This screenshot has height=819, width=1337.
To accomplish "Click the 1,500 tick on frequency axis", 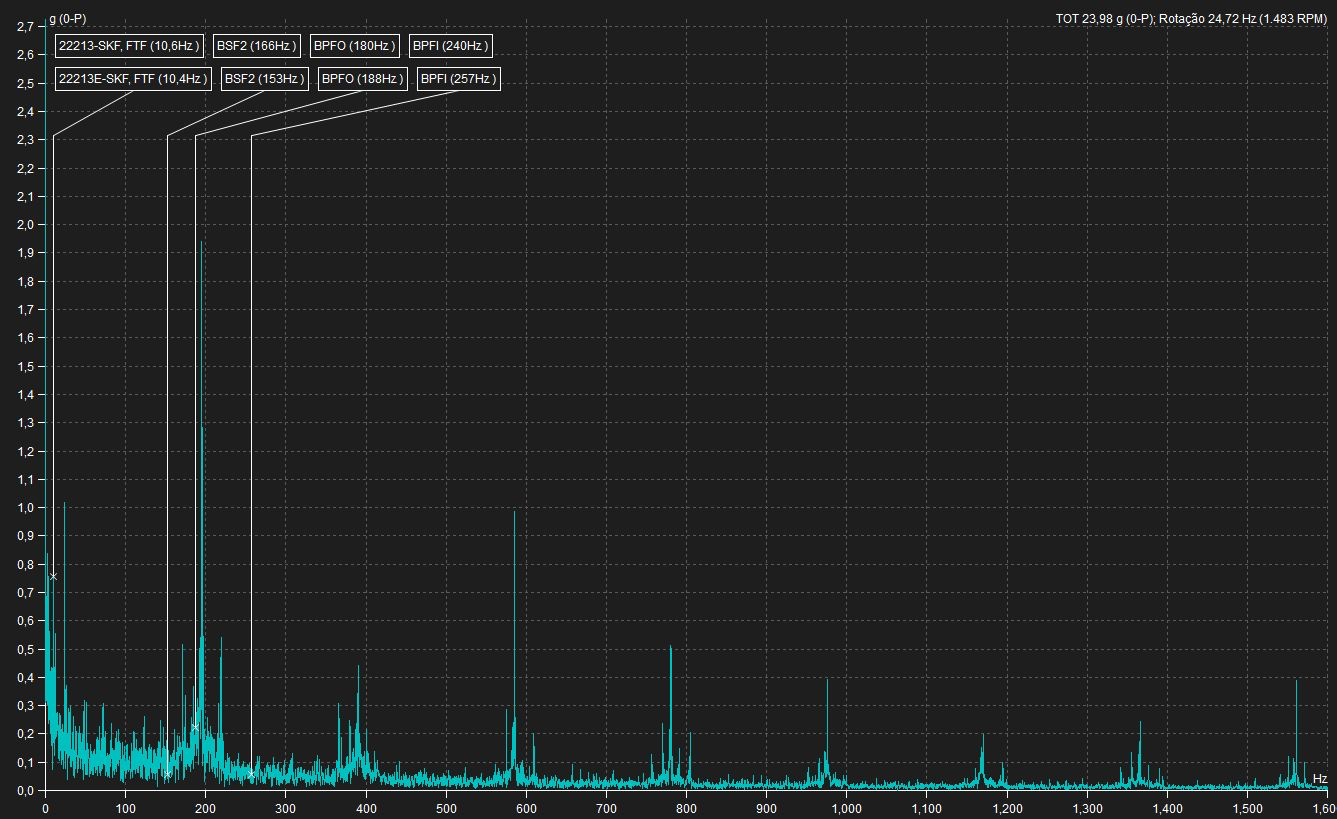I will pyautogui.click(x=1247, y=808).
